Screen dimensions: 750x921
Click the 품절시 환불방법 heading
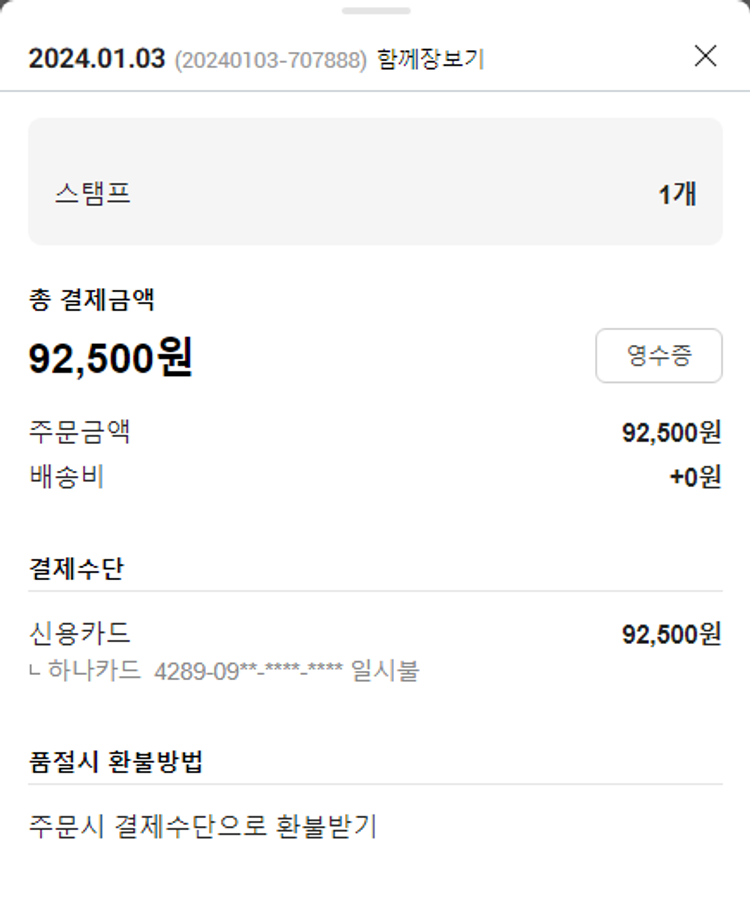(x=116, y=762)
